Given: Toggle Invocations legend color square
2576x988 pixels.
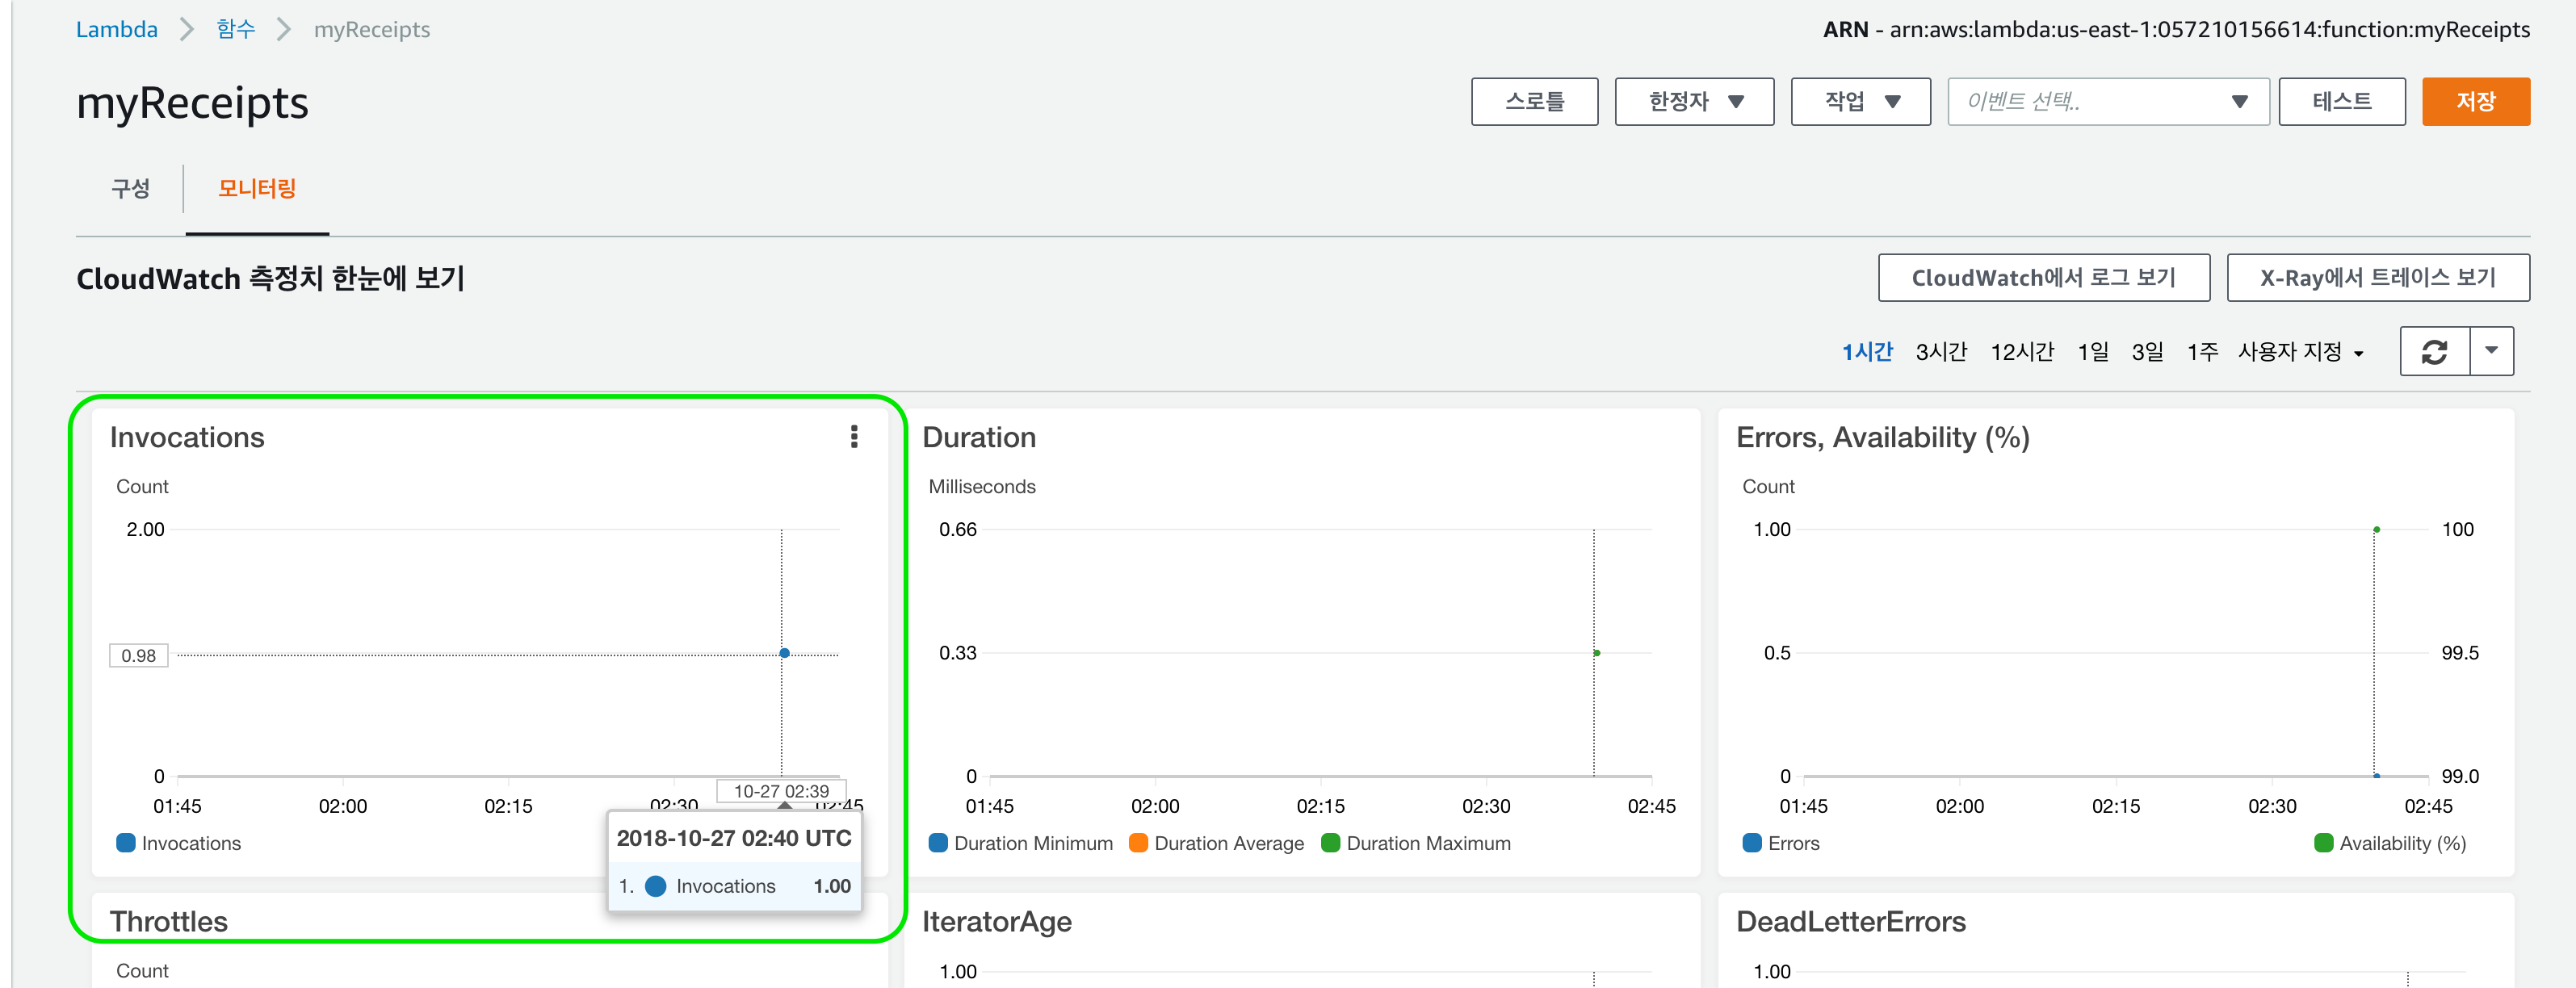Looking at the screenshot, I should tap(126, 843).
